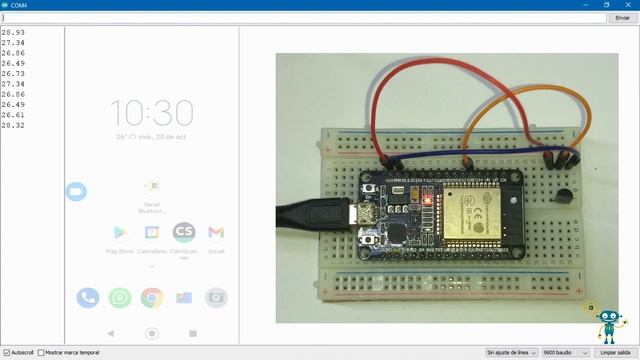Click the Enviar send button
The height and width of the screenshot is (360, 640).
[x=622, y=18]
